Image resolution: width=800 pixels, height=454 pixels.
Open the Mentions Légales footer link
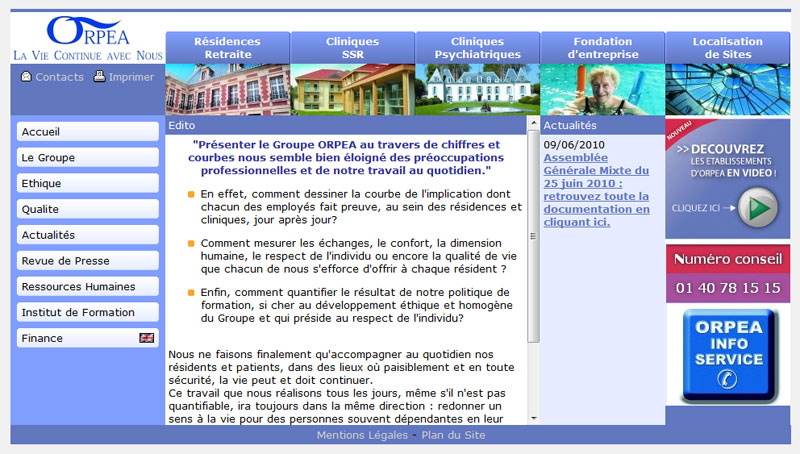tap(362, 435)
